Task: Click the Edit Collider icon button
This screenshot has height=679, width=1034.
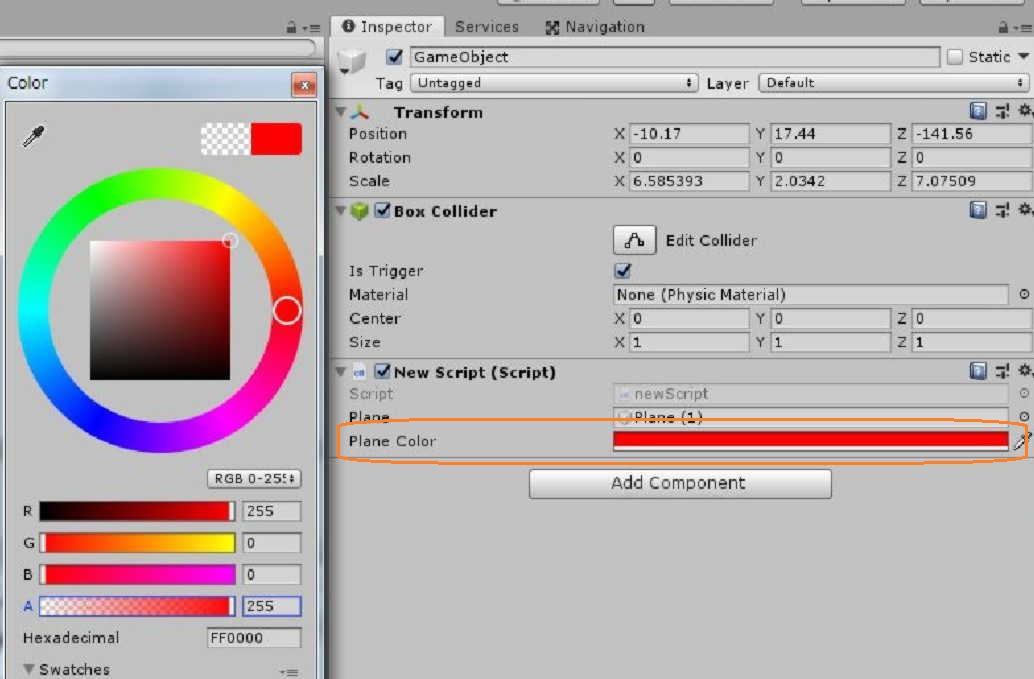Action: click(633, 240)
